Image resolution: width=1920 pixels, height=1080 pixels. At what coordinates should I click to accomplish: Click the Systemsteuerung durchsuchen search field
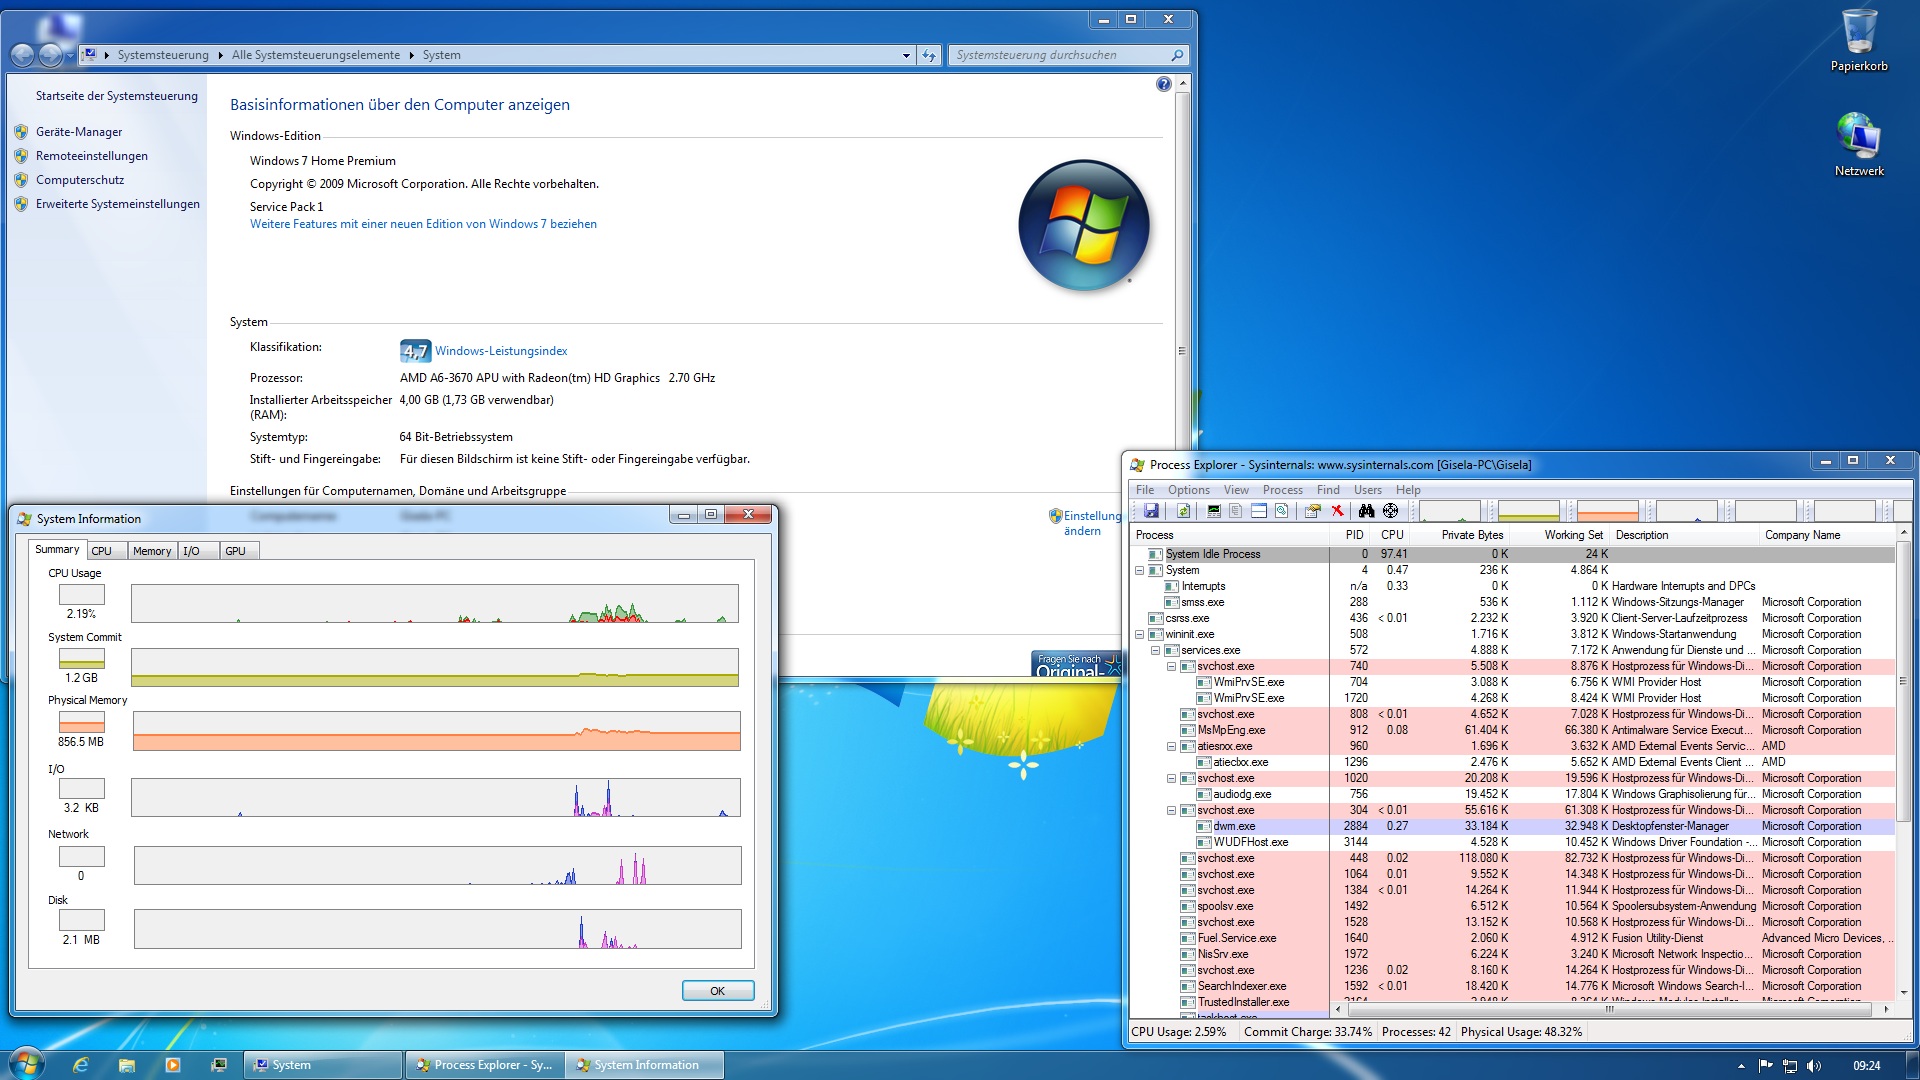point(1060,55)
